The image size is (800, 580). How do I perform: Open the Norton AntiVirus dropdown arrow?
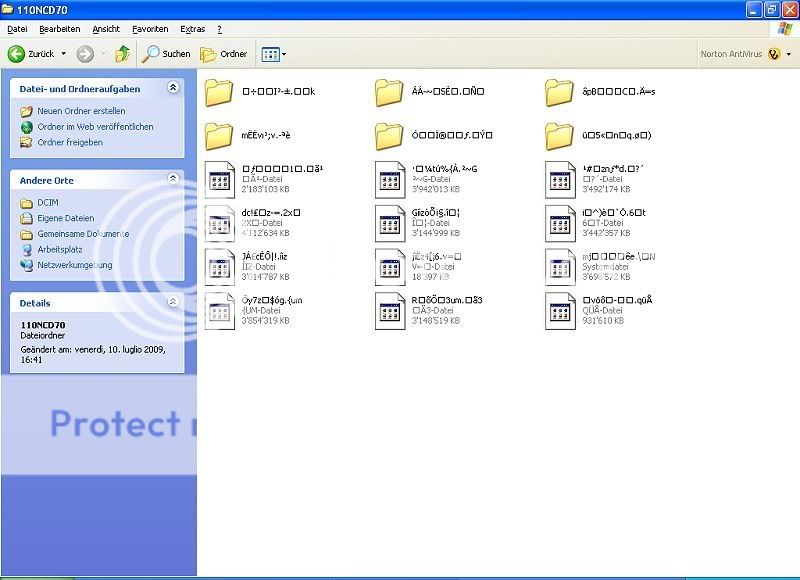(789, 54)
